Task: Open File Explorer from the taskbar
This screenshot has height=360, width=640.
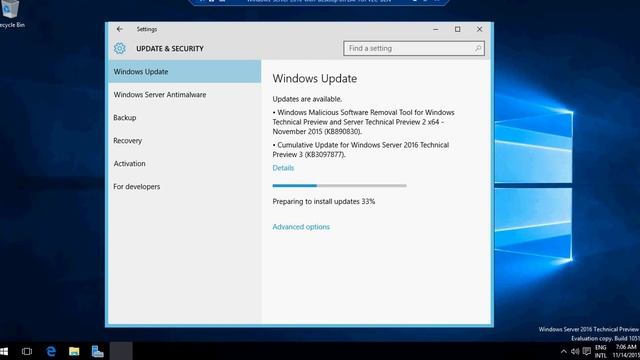Action: (x=74, y=351)
